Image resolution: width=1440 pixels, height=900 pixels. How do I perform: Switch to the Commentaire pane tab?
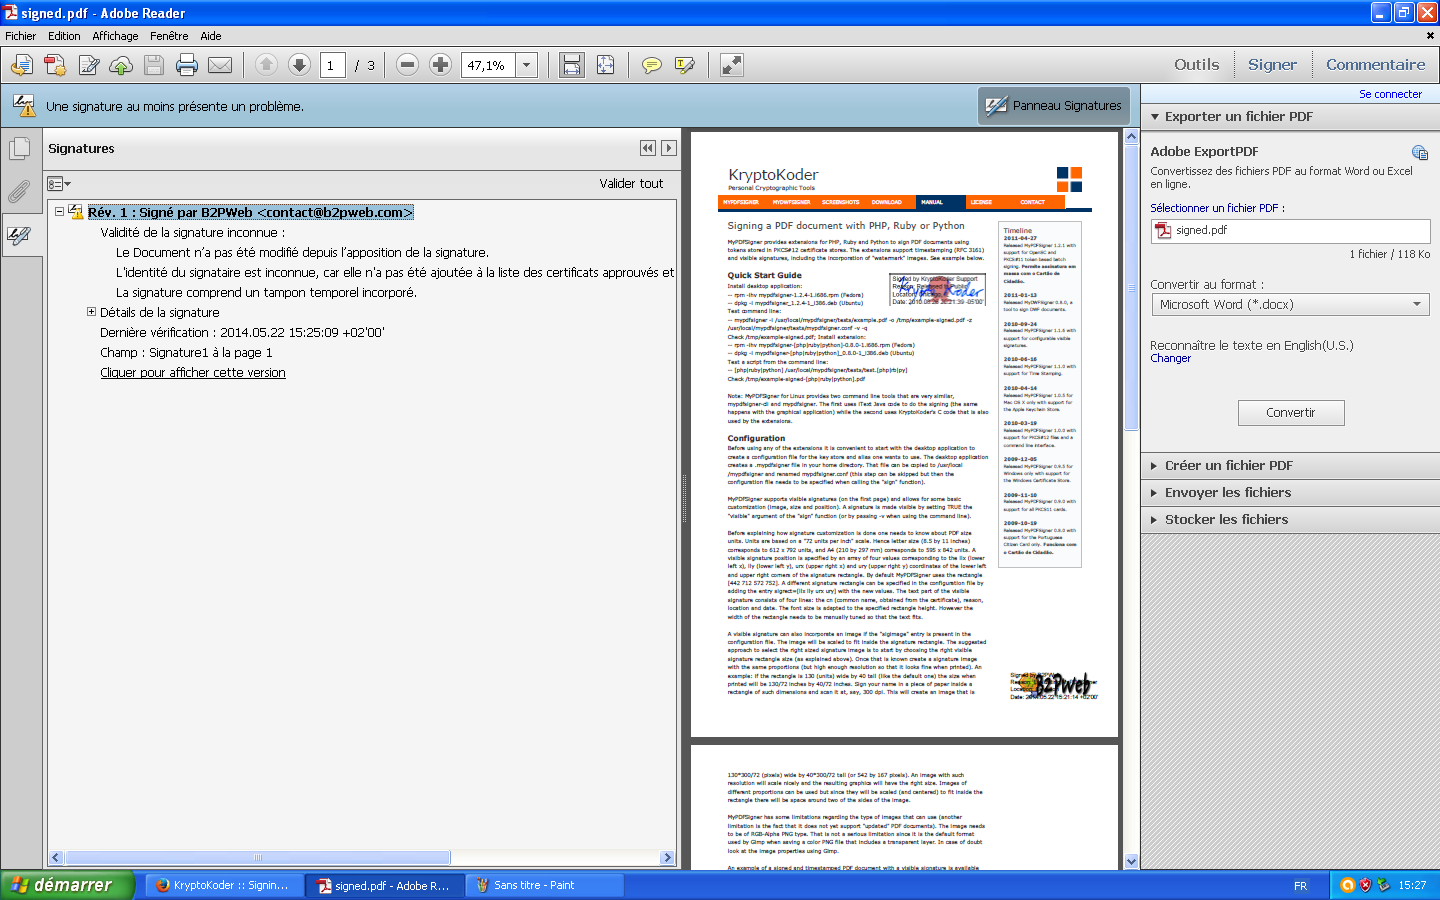click(x=1375, y=65)
